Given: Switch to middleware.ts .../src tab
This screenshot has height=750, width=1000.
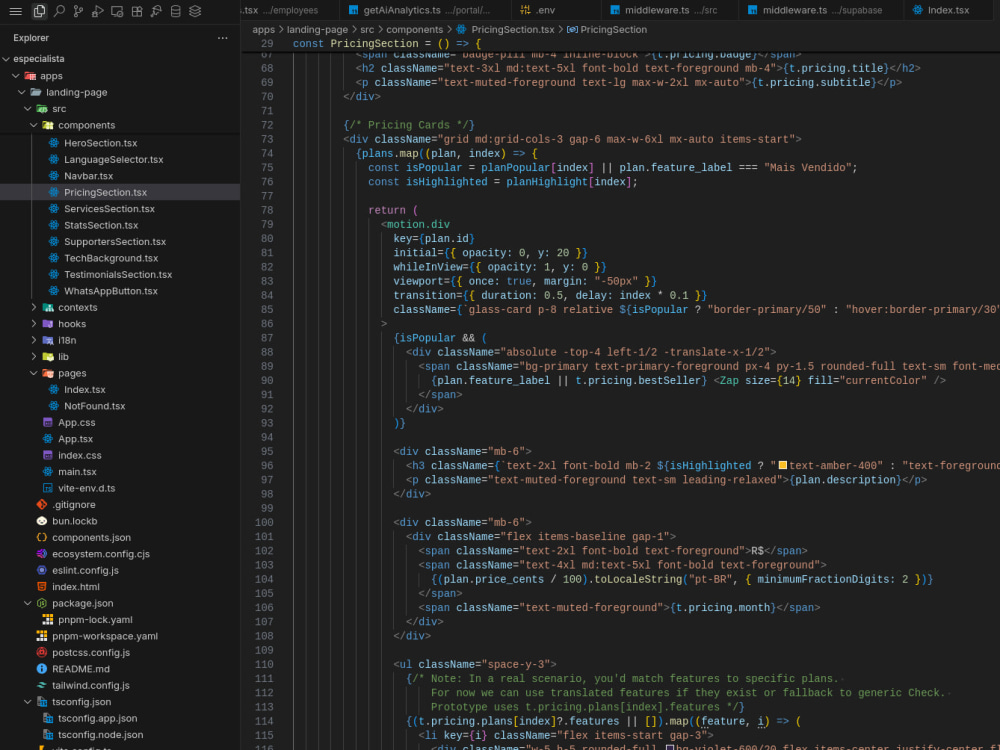Looking at the screenshot, I should pyautogui.click(x=670, y=10).
